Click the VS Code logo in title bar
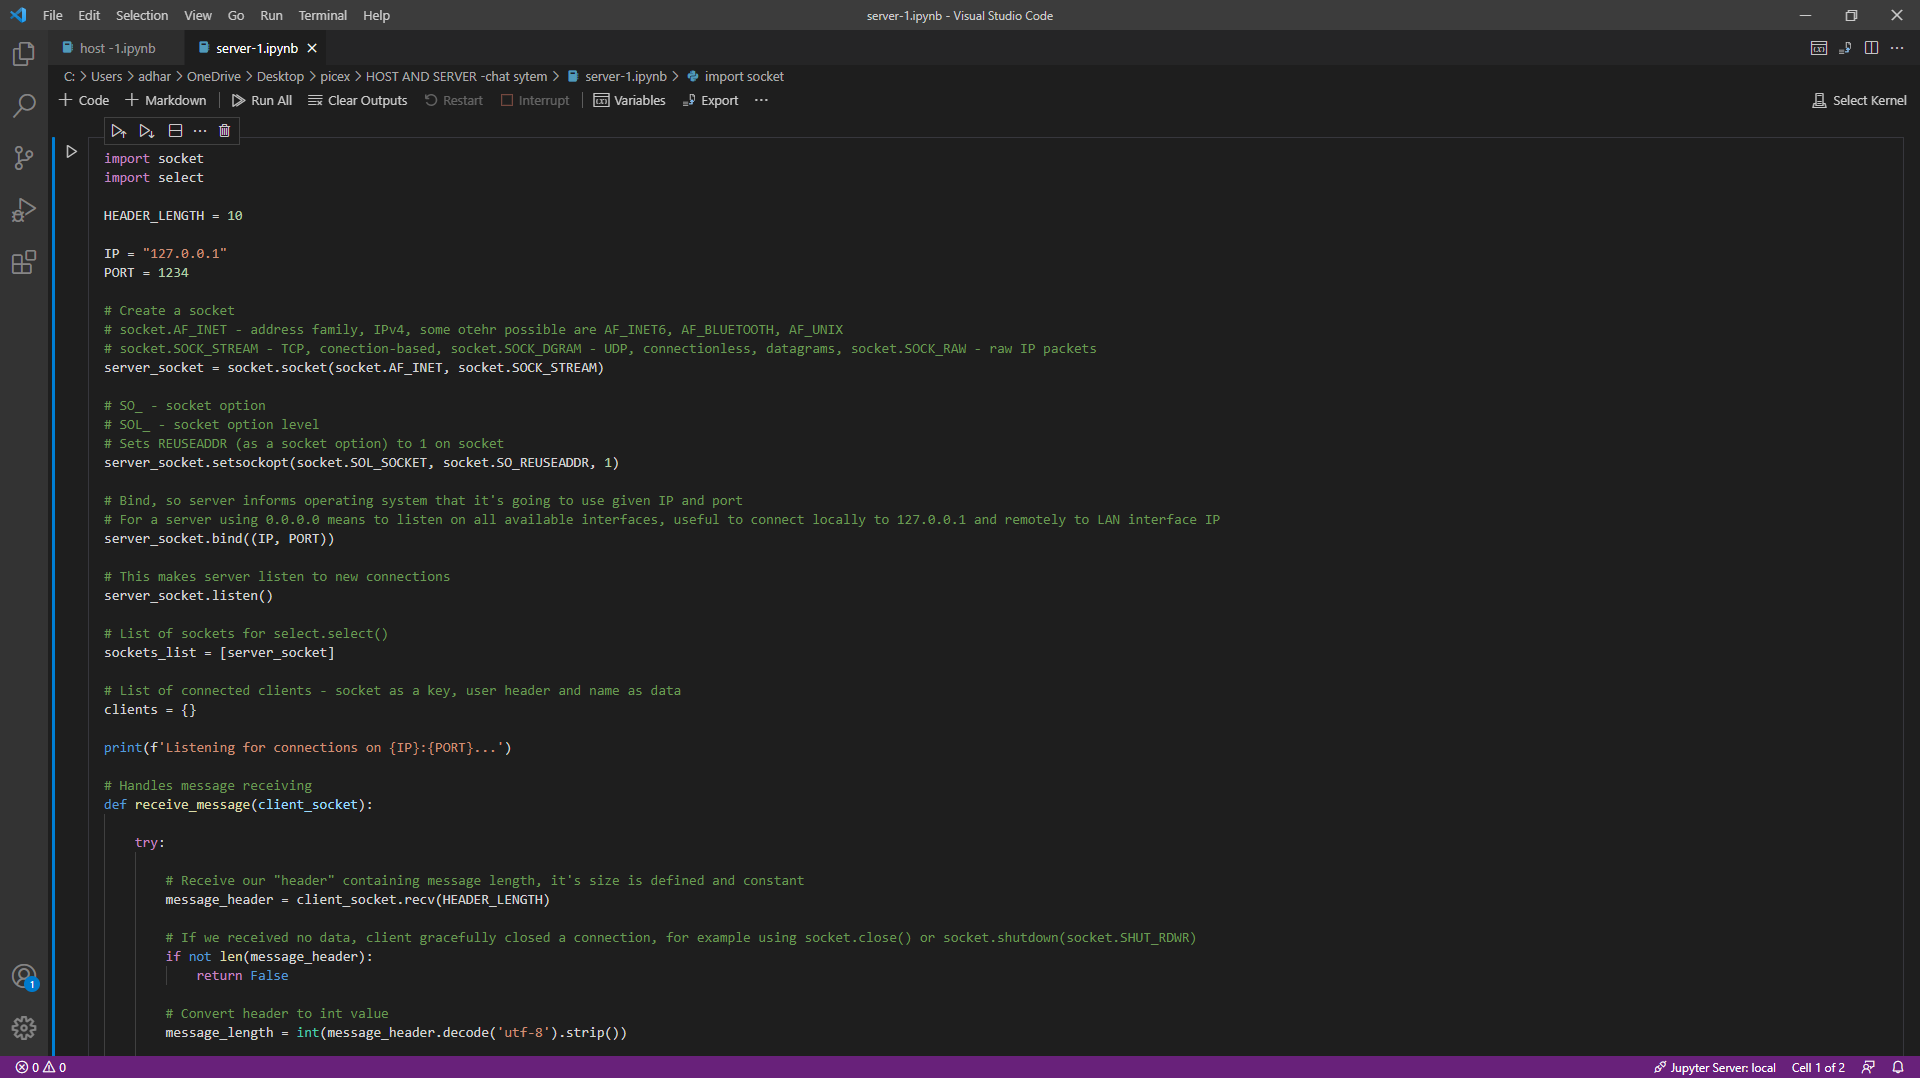1920x1078 pixels. [18, 15]
